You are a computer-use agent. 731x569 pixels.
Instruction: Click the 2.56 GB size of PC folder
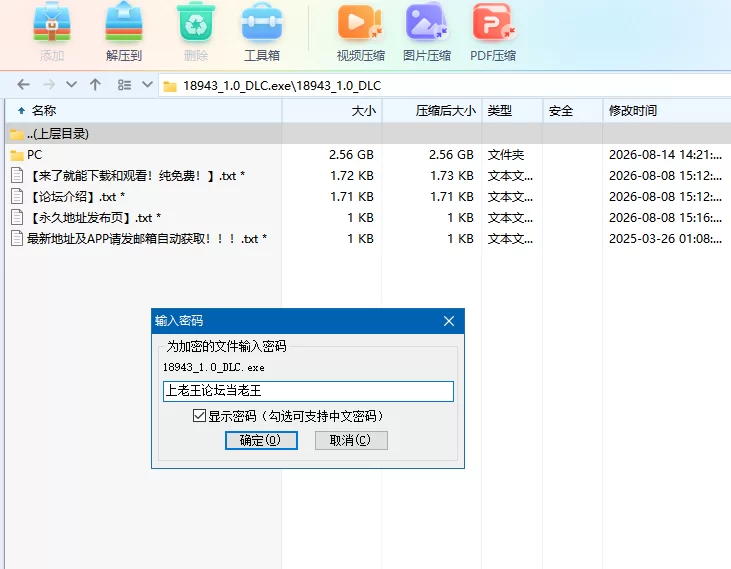coord(351,155)
